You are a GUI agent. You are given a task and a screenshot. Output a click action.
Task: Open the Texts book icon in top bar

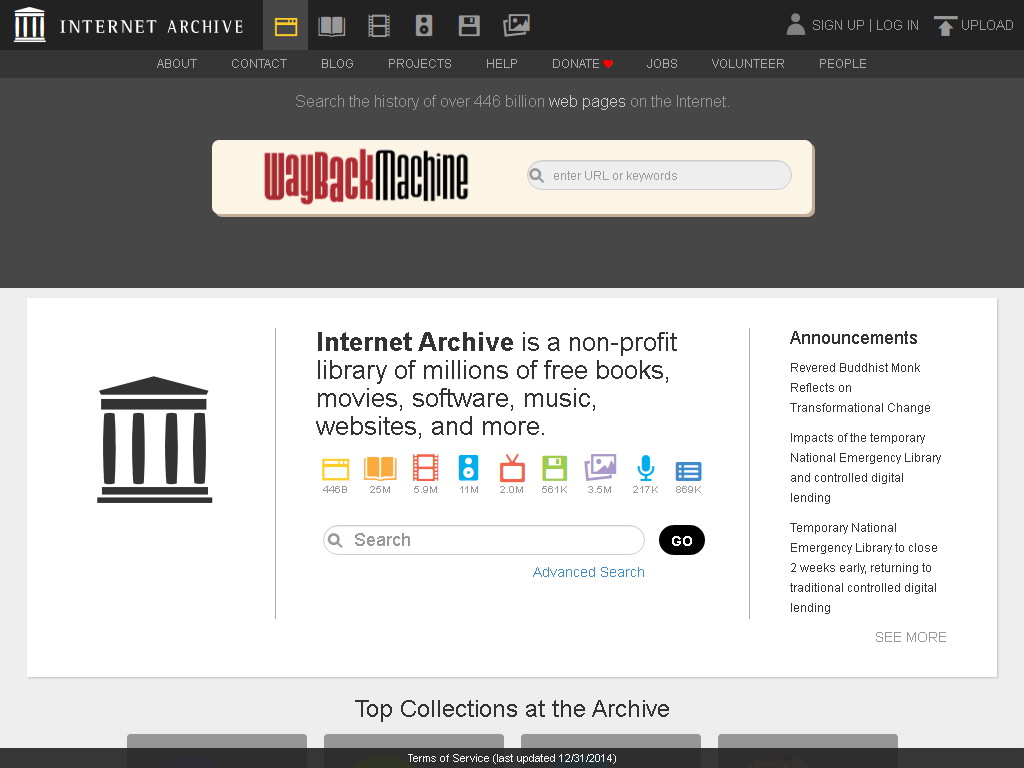point(331,26)
